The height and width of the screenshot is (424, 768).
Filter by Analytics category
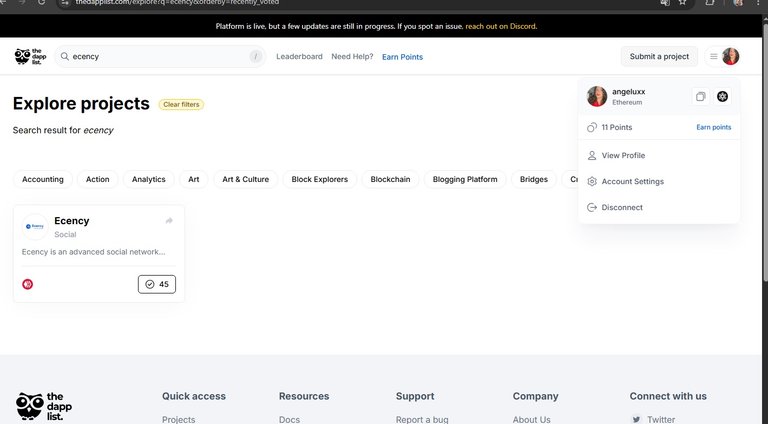click(148, 179)
